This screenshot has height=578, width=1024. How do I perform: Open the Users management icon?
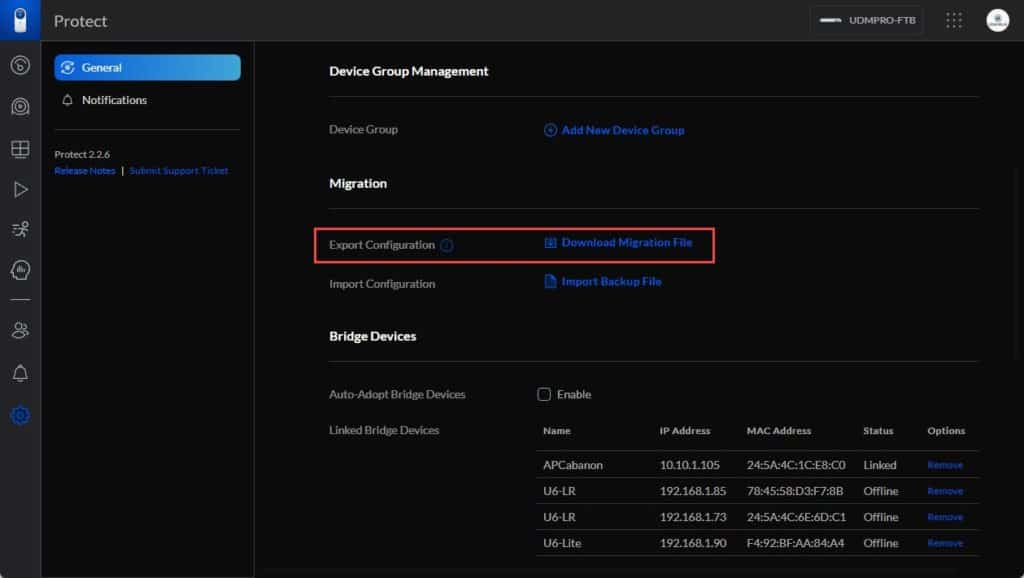coord(20,330)
